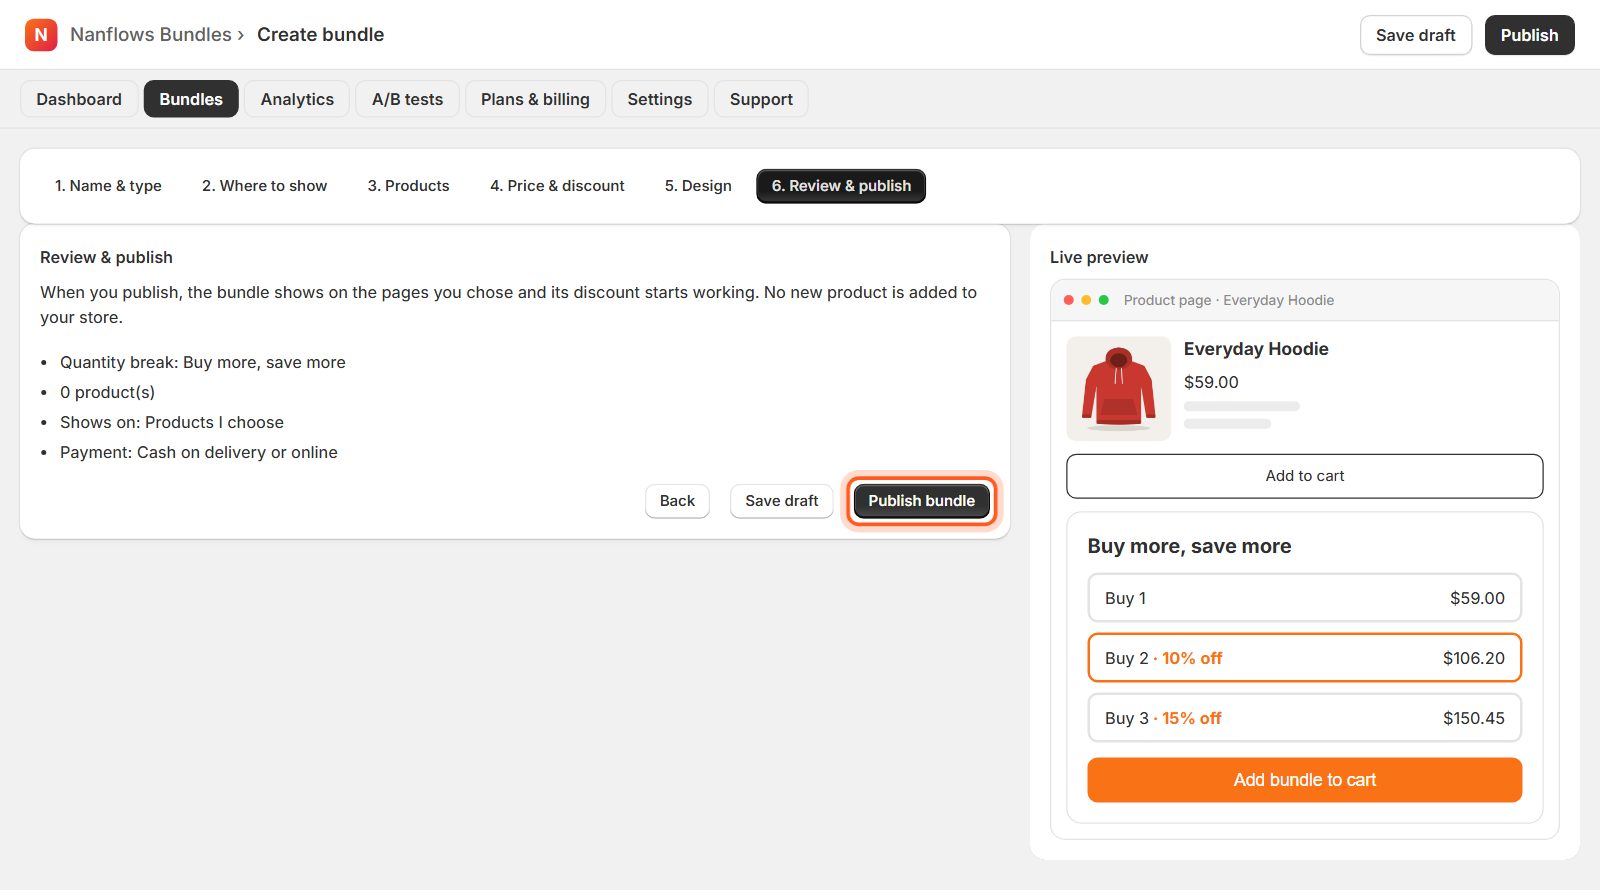Click the Nanflows Bundles breadcrumb
1600x890 pixels.
pos(151,35)
